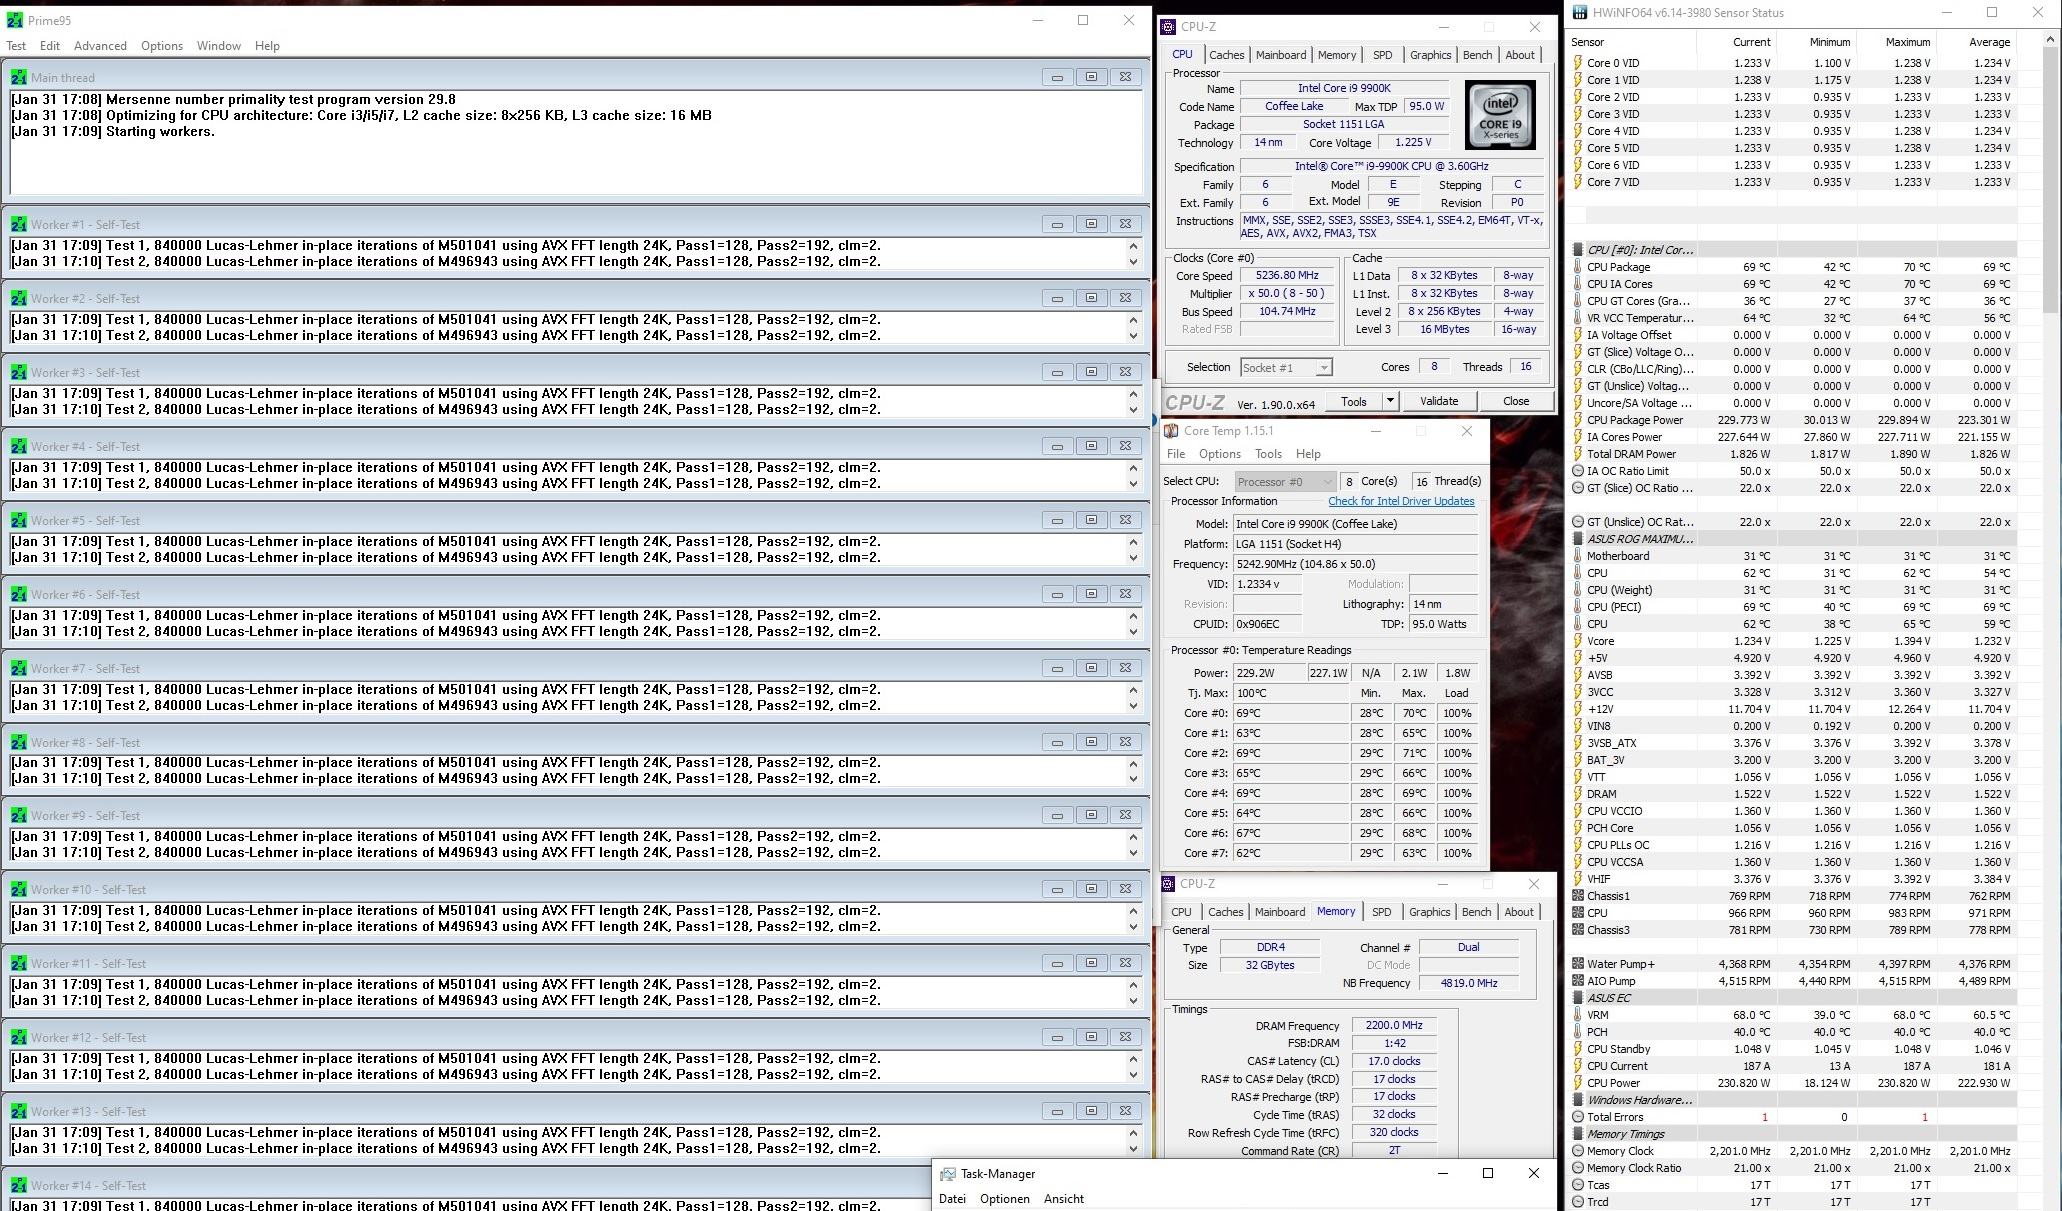Click the Main thread window title icon
Viewport: 2062px width, 1211px height.
click(x=18, y=77)
